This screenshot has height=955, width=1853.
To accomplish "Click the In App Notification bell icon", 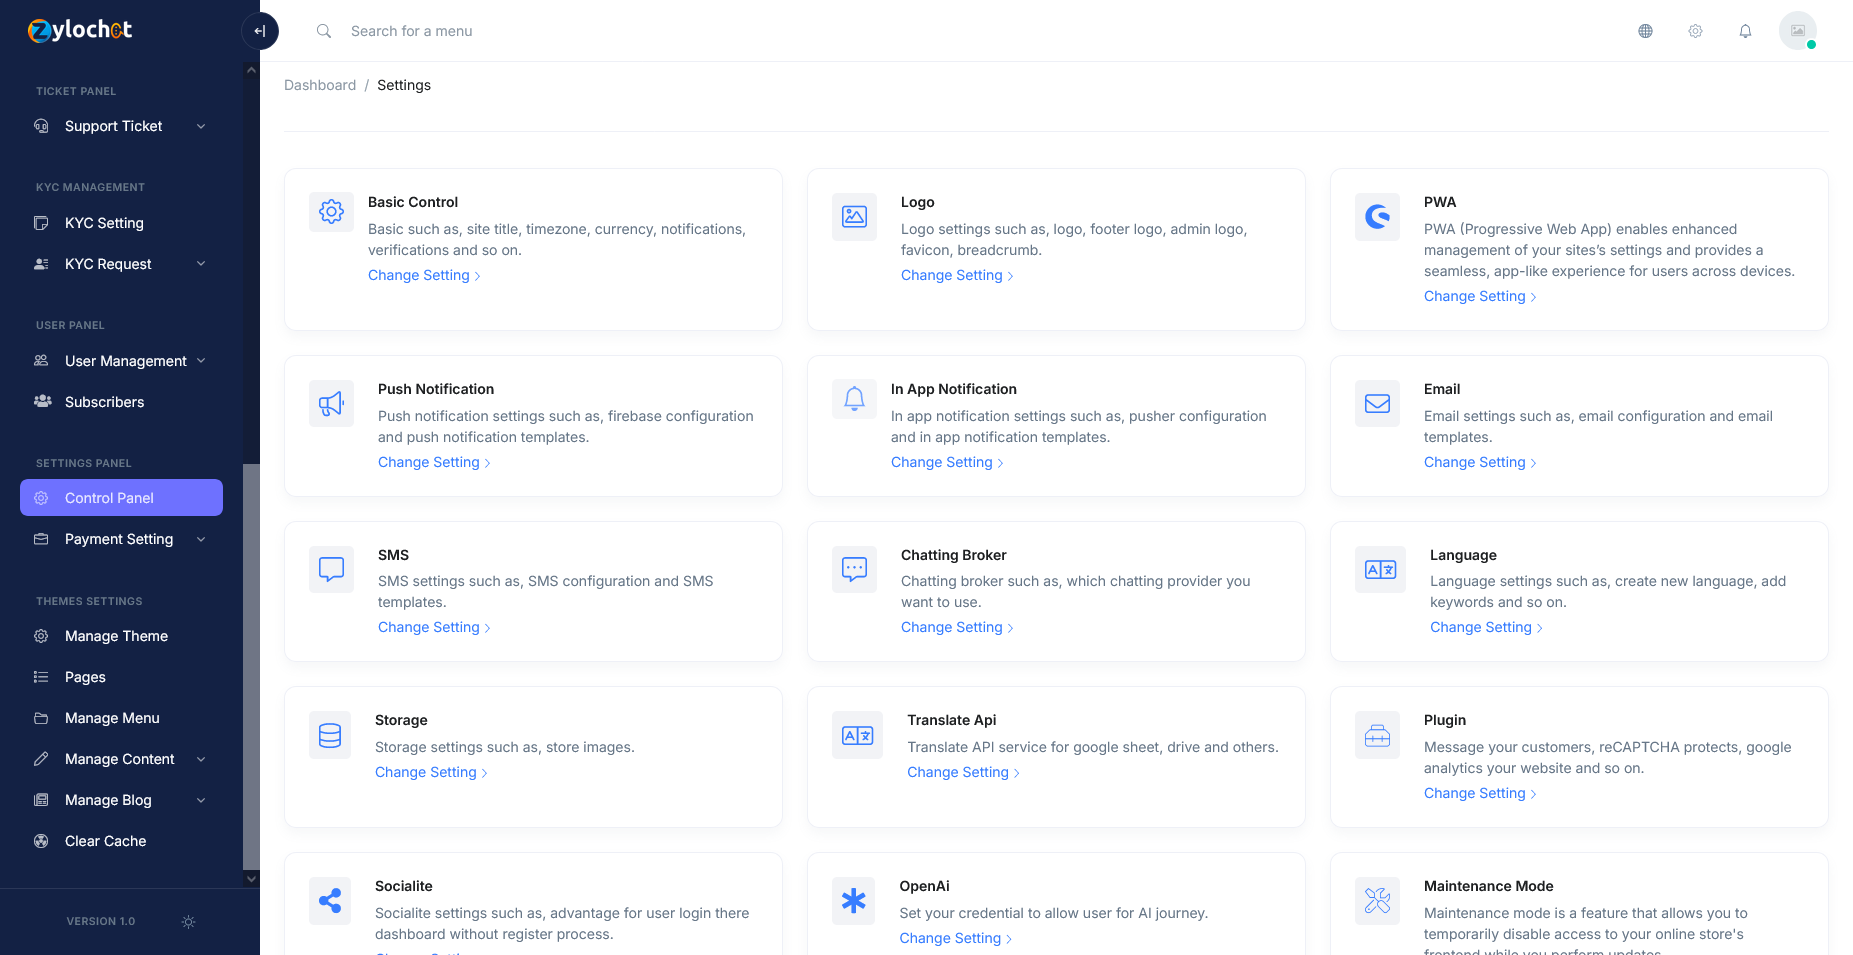I will click(x=854, y=399).
